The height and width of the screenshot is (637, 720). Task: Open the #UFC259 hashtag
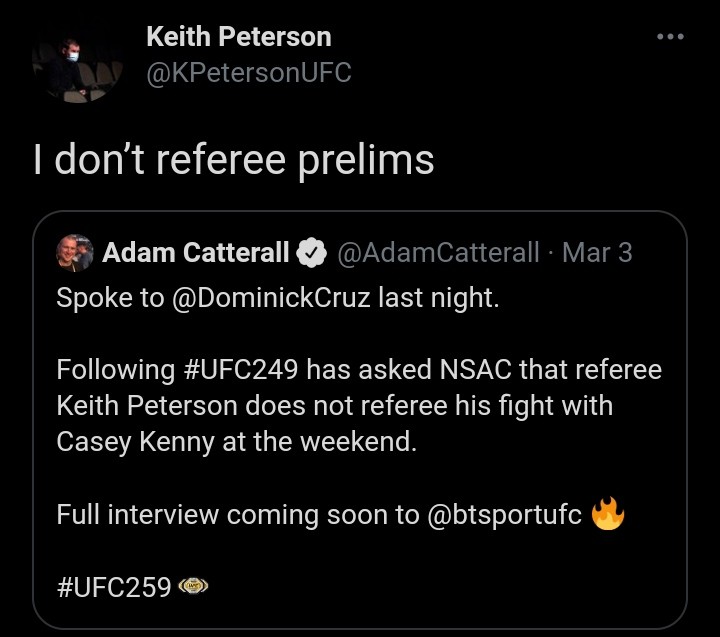(x=114, y=586)
